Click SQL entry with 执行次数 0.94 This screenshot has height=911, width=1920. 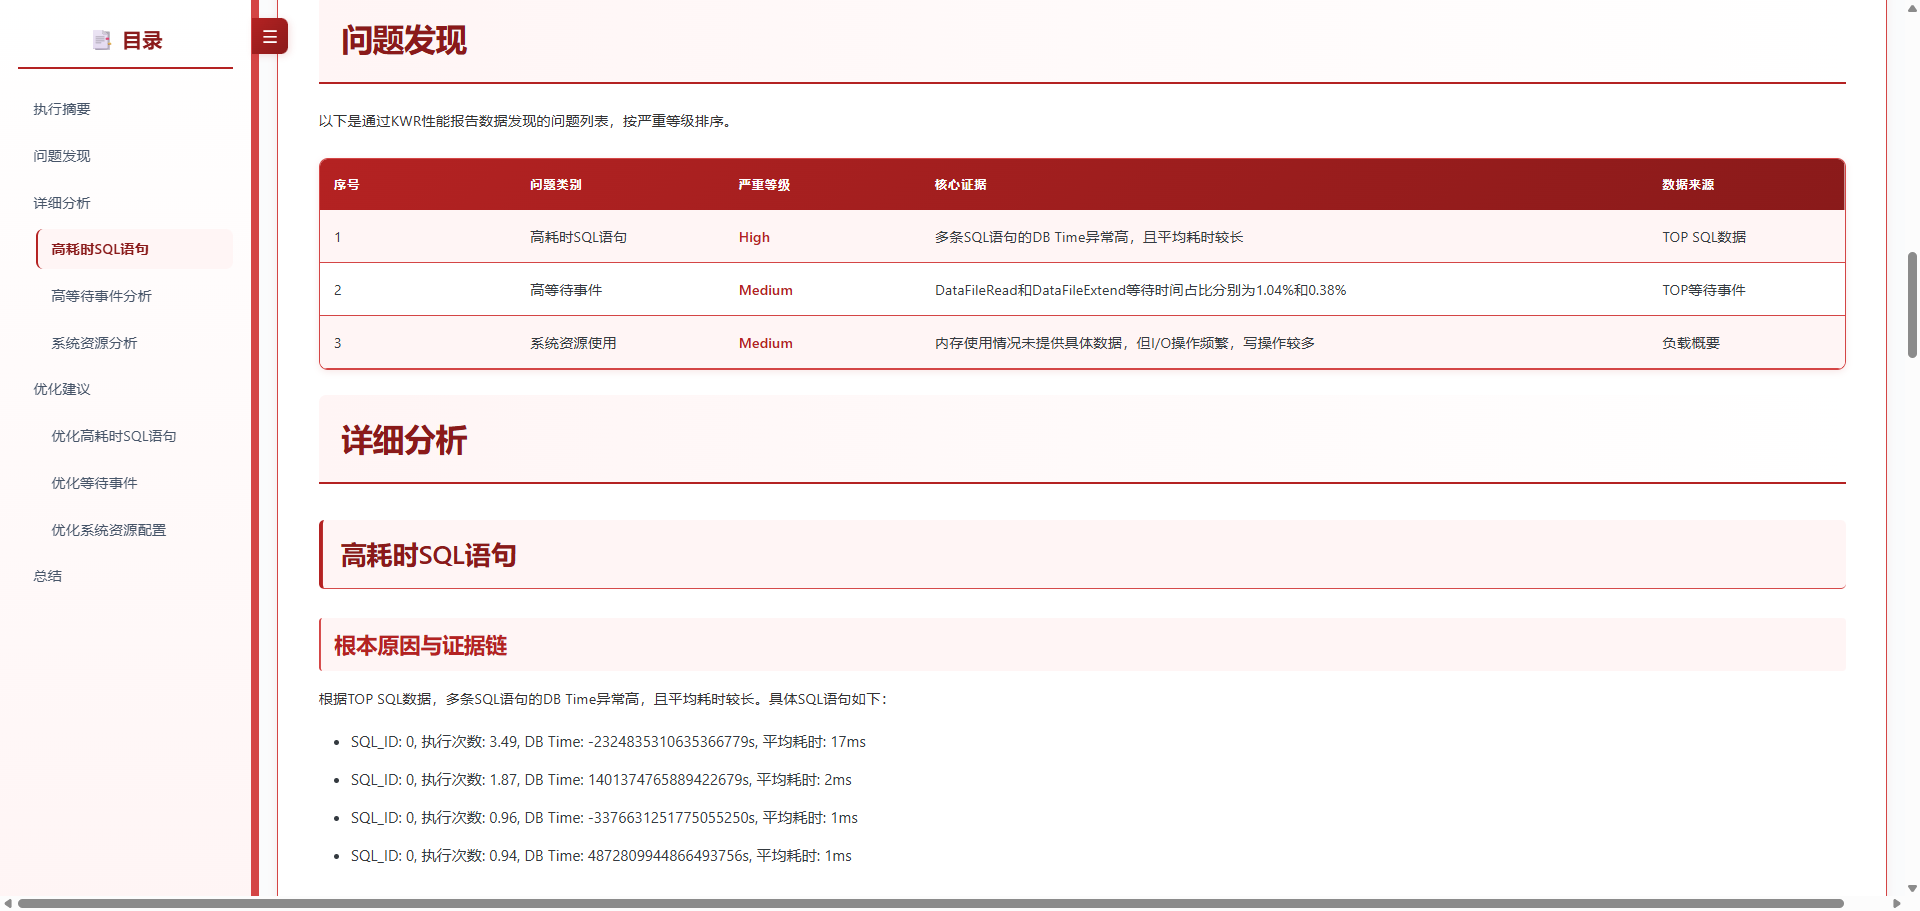point(601,856)
